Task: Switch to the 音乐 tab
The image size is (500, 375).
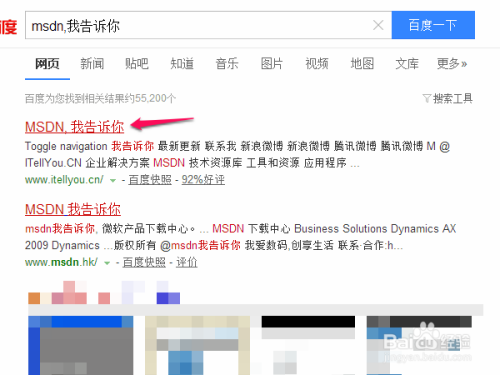Action: 227,63
